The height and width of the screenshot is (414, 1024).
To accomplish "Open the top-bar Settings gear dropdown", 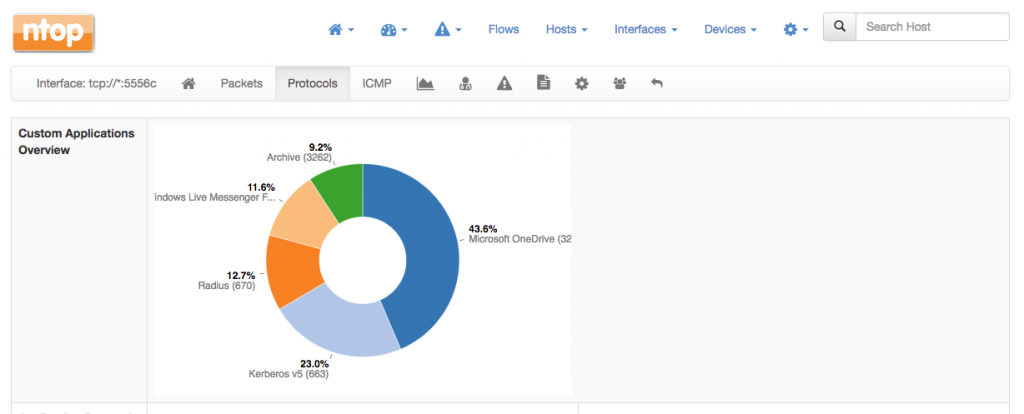I will coord(796,29).
